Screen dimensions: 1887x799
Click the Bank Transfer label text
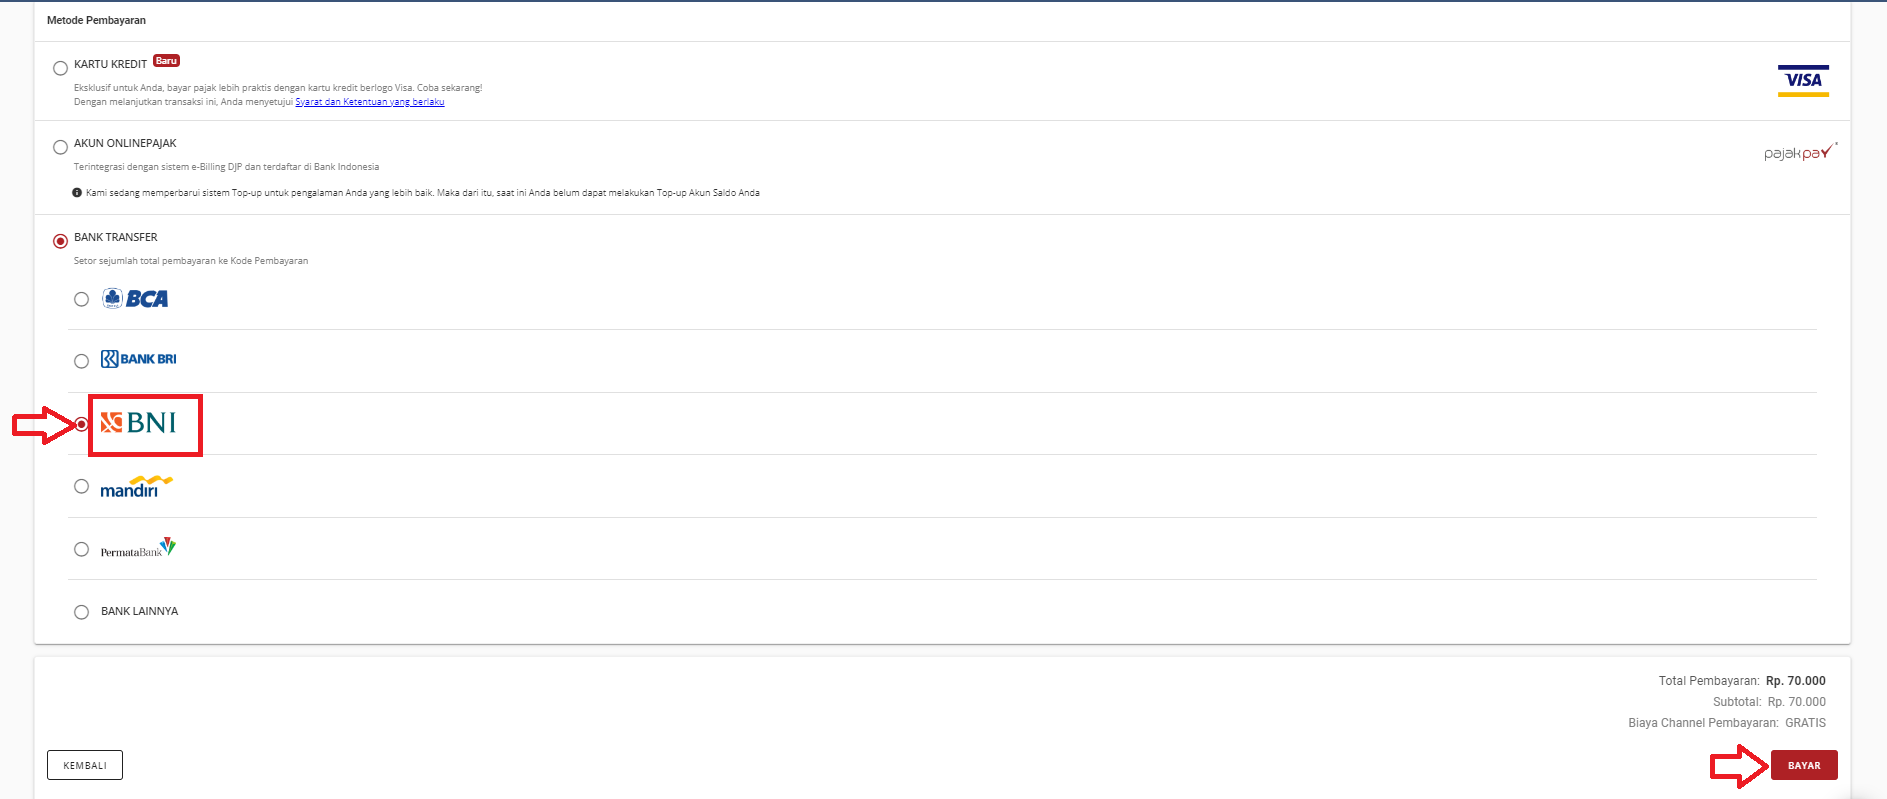pos(116,237)
